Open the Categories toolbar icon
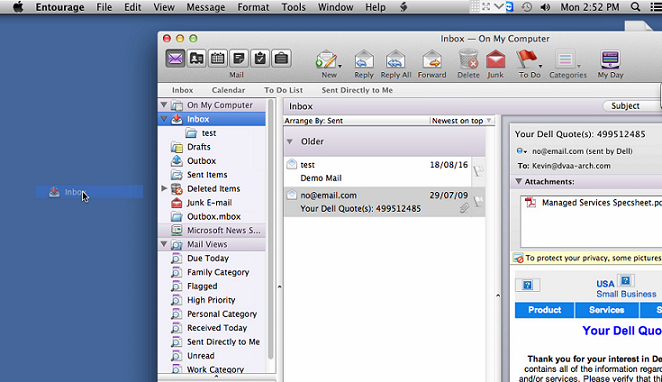 (x=565, y=60)
